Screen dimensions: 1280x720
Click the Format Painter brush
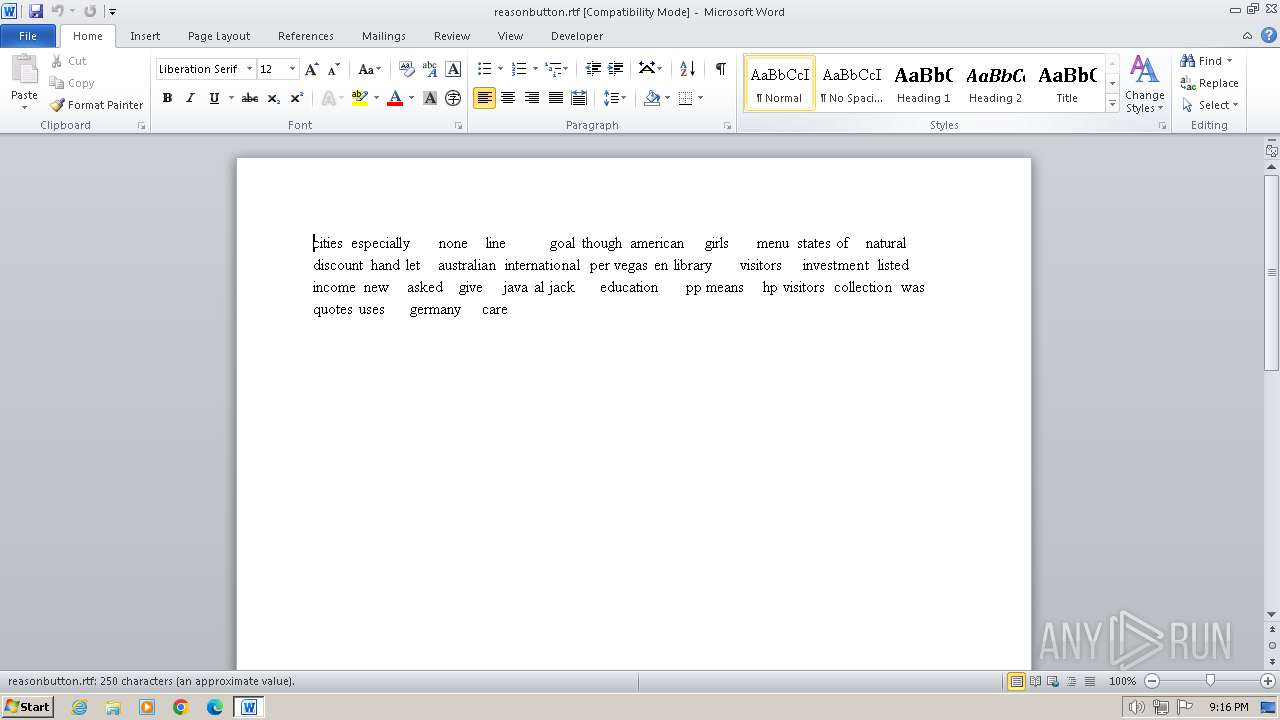coord(57,105)
